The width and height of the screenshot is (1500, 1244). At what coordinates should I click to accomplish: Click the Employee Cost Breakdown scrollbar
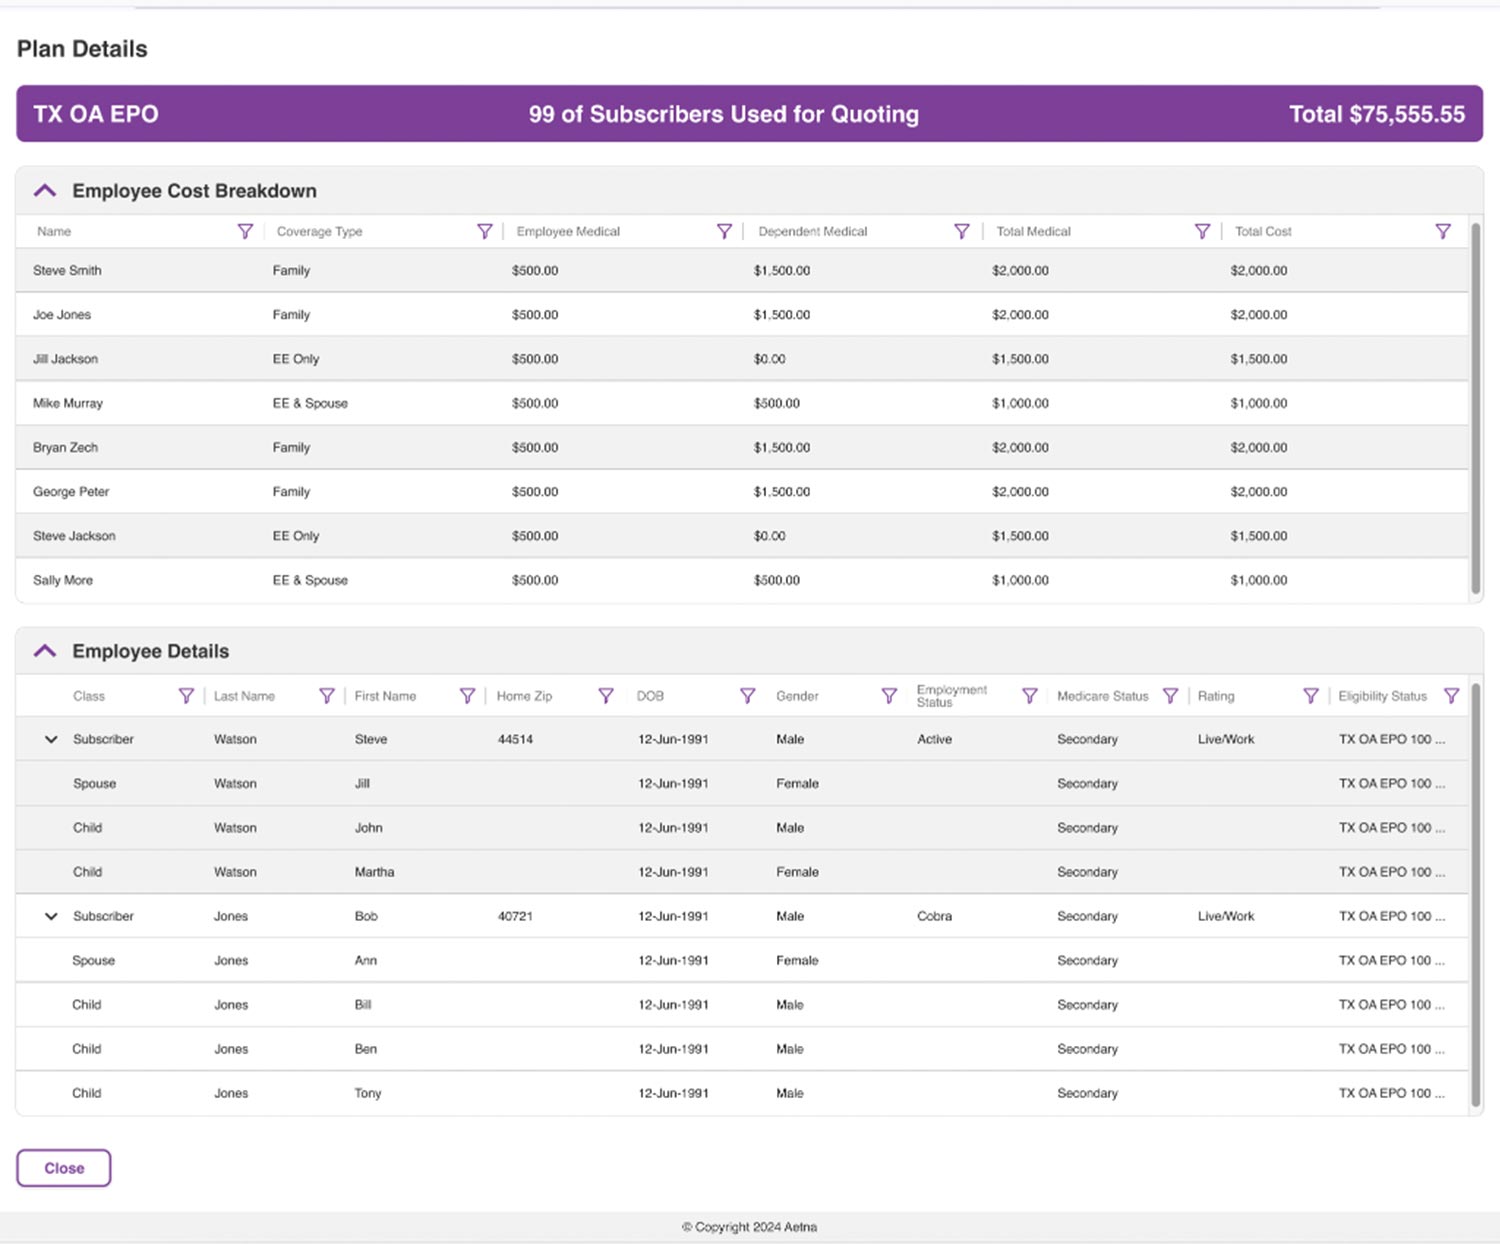click(x=1475, y=408)
